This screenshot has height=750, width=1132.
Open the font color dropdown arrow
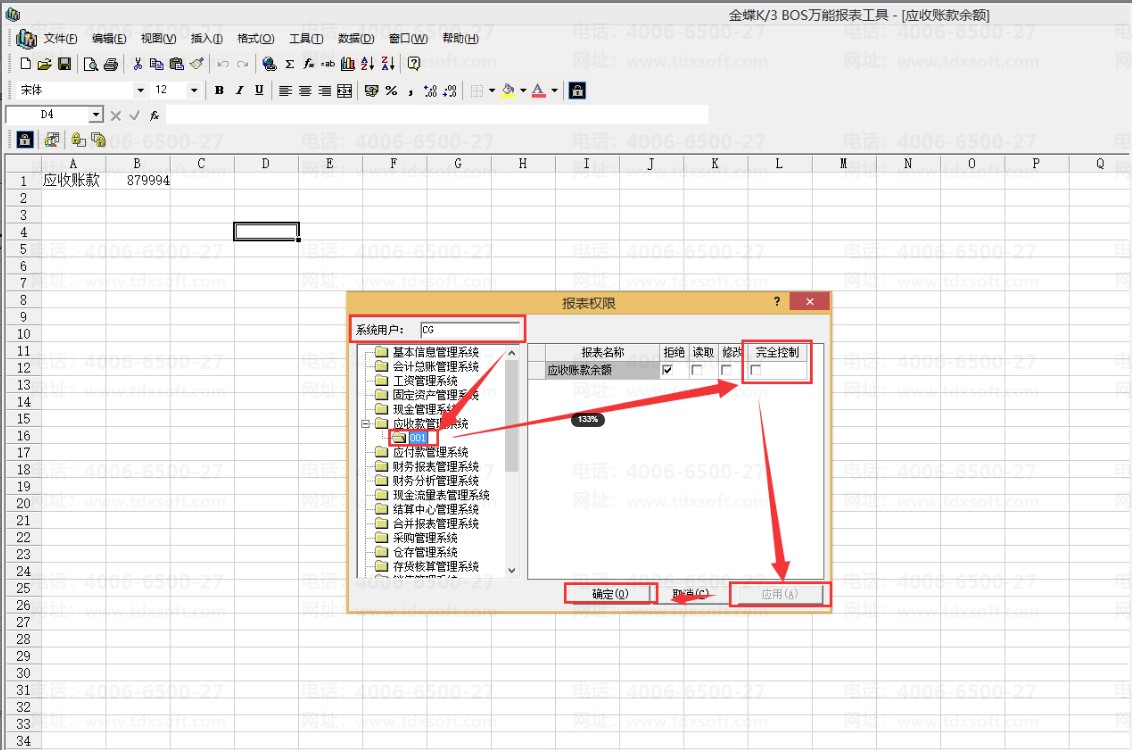(x=554, y=90)
